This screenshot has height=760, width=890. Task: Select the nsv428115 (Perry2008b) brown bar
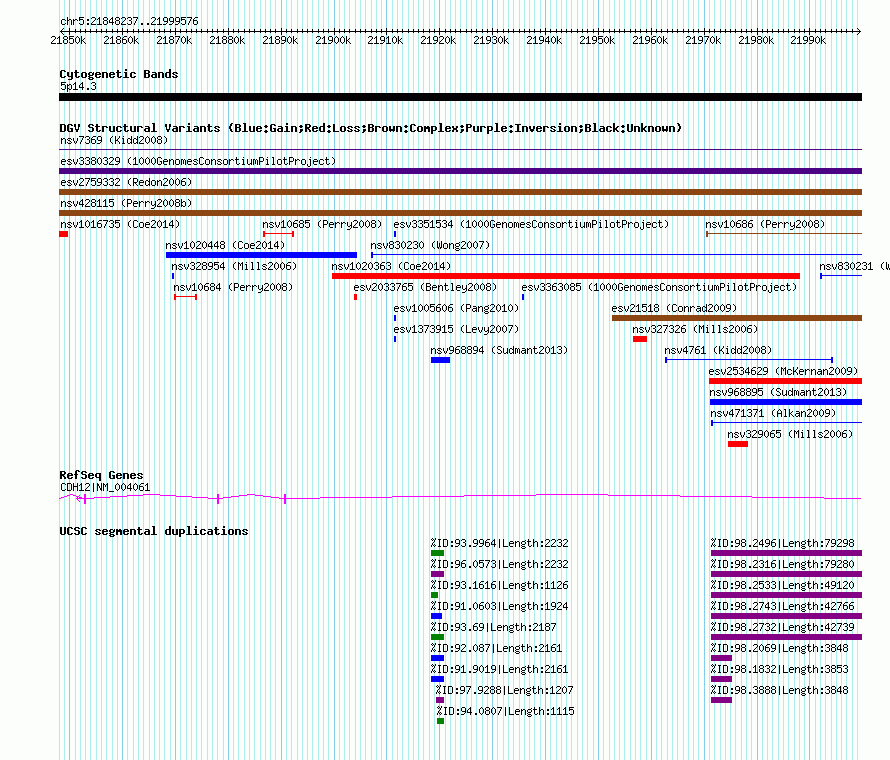pos(460,213)
